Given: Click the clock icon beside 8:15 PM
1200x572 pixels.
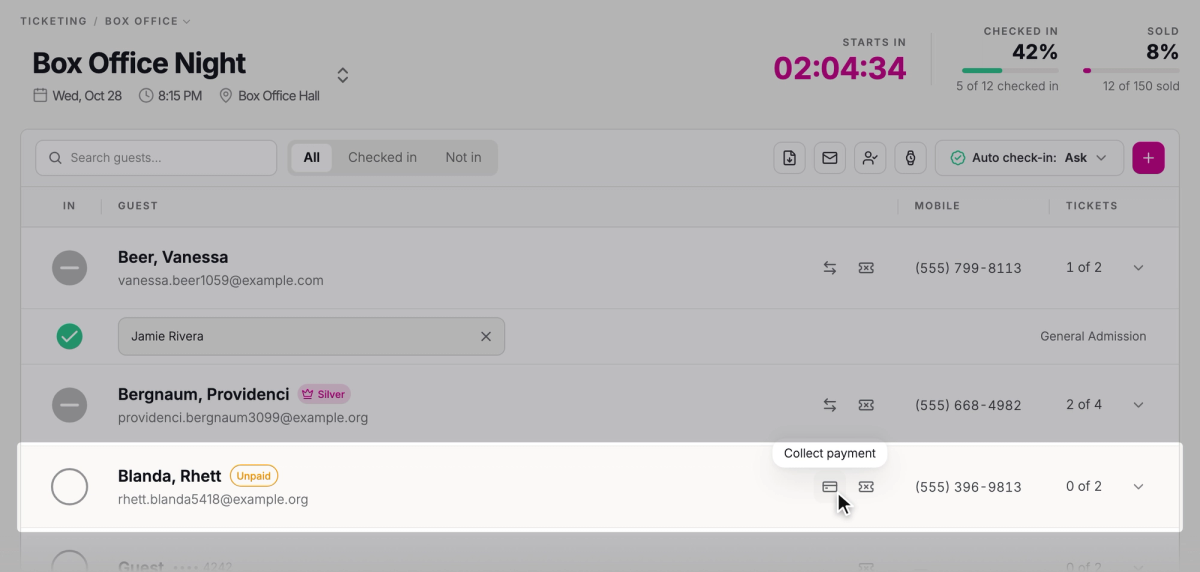Looking at the screenshot, I should (x=146, y=96).
